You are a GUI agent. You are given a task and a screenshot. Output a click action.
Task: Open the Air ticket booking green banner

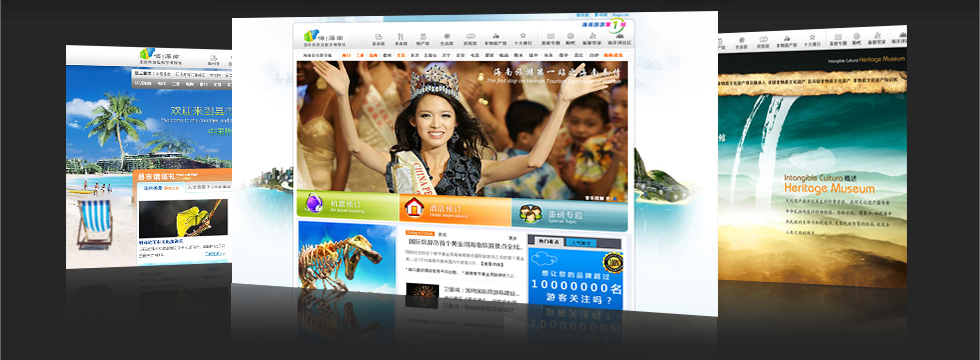[x=348, y=205]
